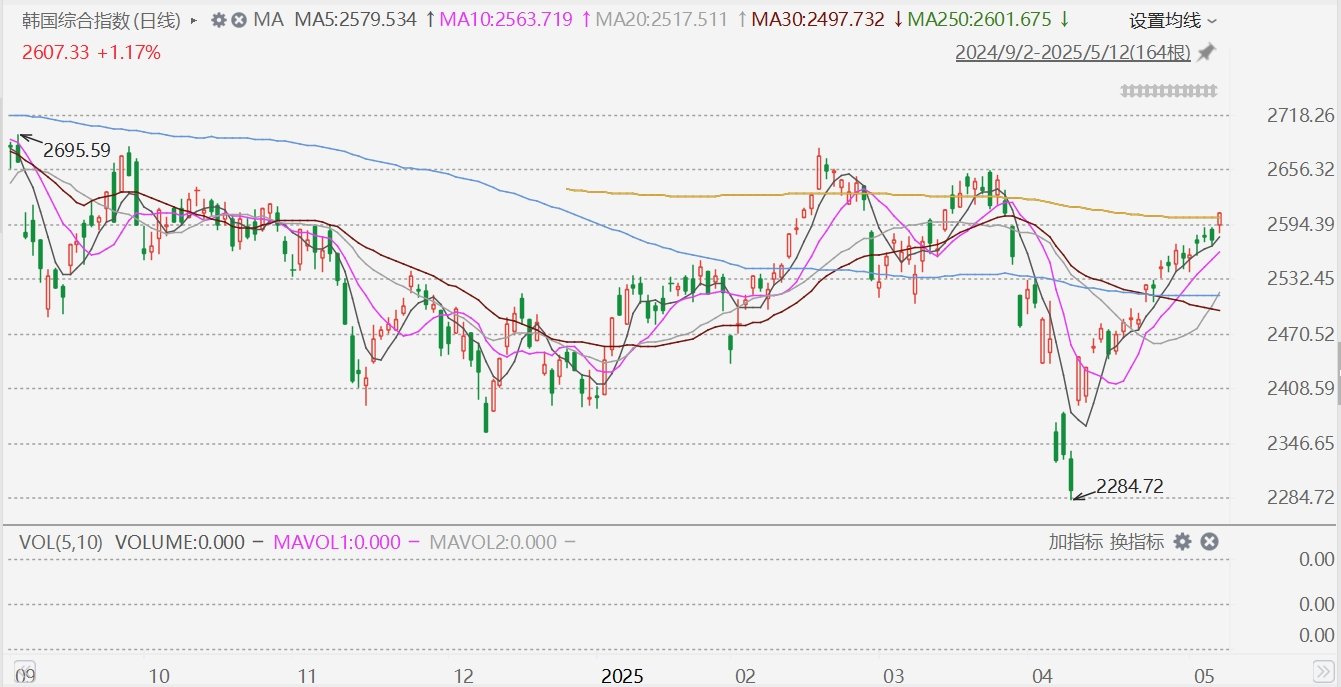The width and height of the screenshot is (1341, 687).
Task: Click the 03 month label on time axis
Action: click(893, 675)
